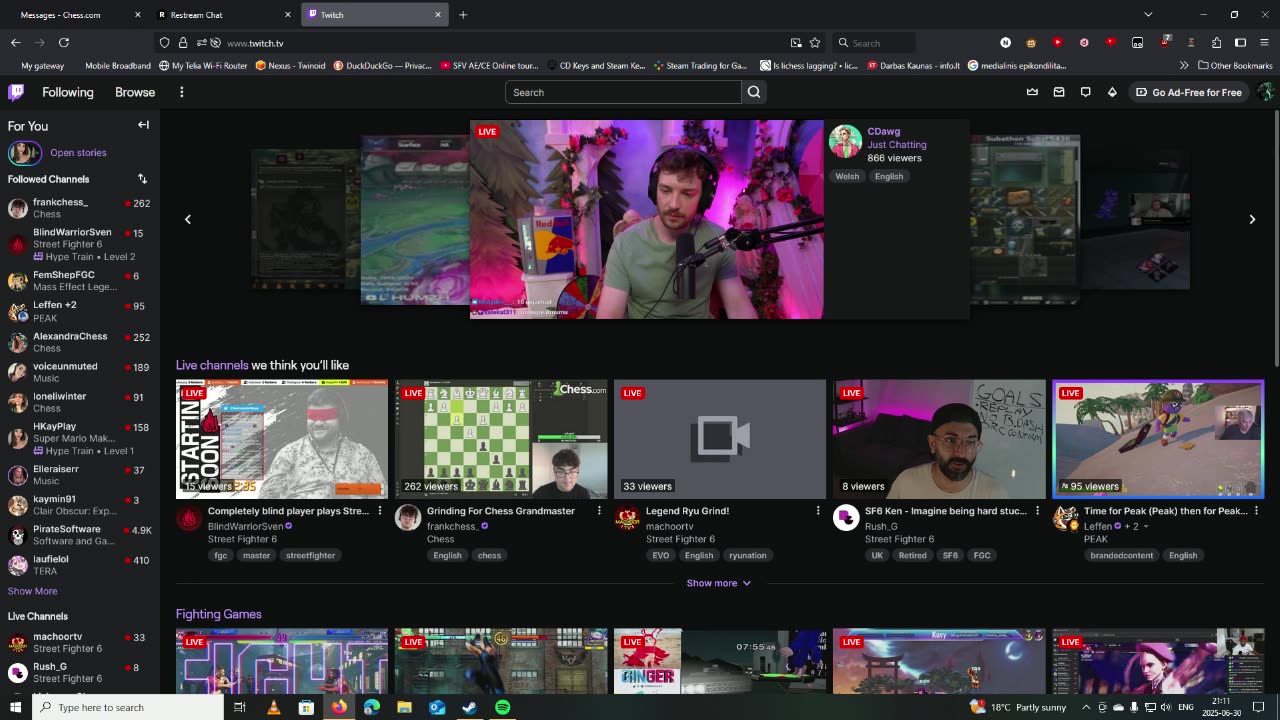
Task: Bookmark this page with the star icon
Action: point(815,43)
